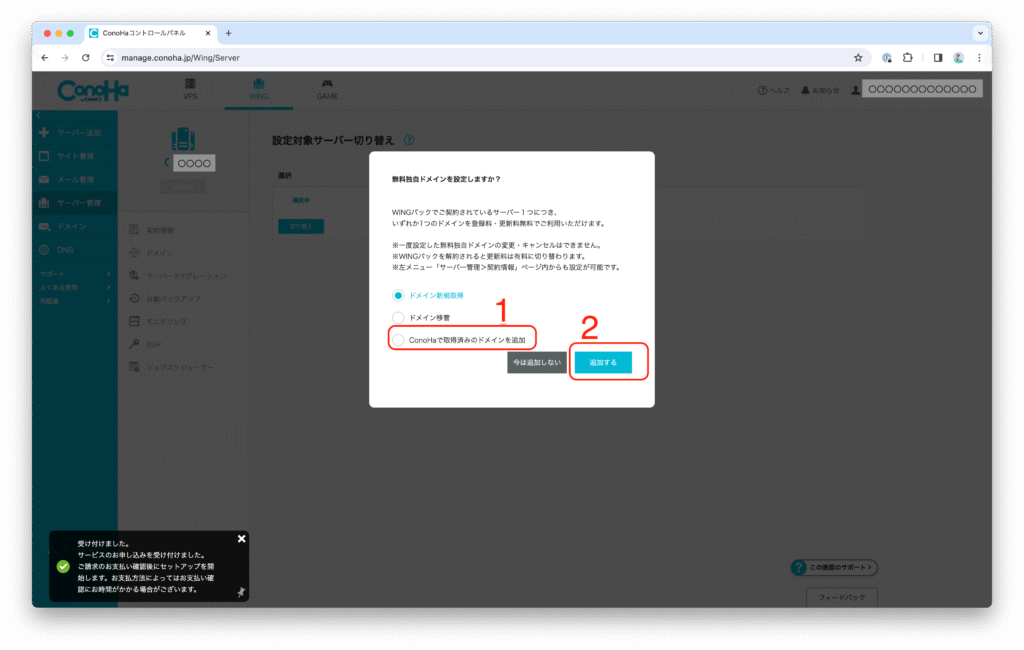Select the ドメイン新規取得 radio button
1024x650 pixels.
(x=398, y=295)
